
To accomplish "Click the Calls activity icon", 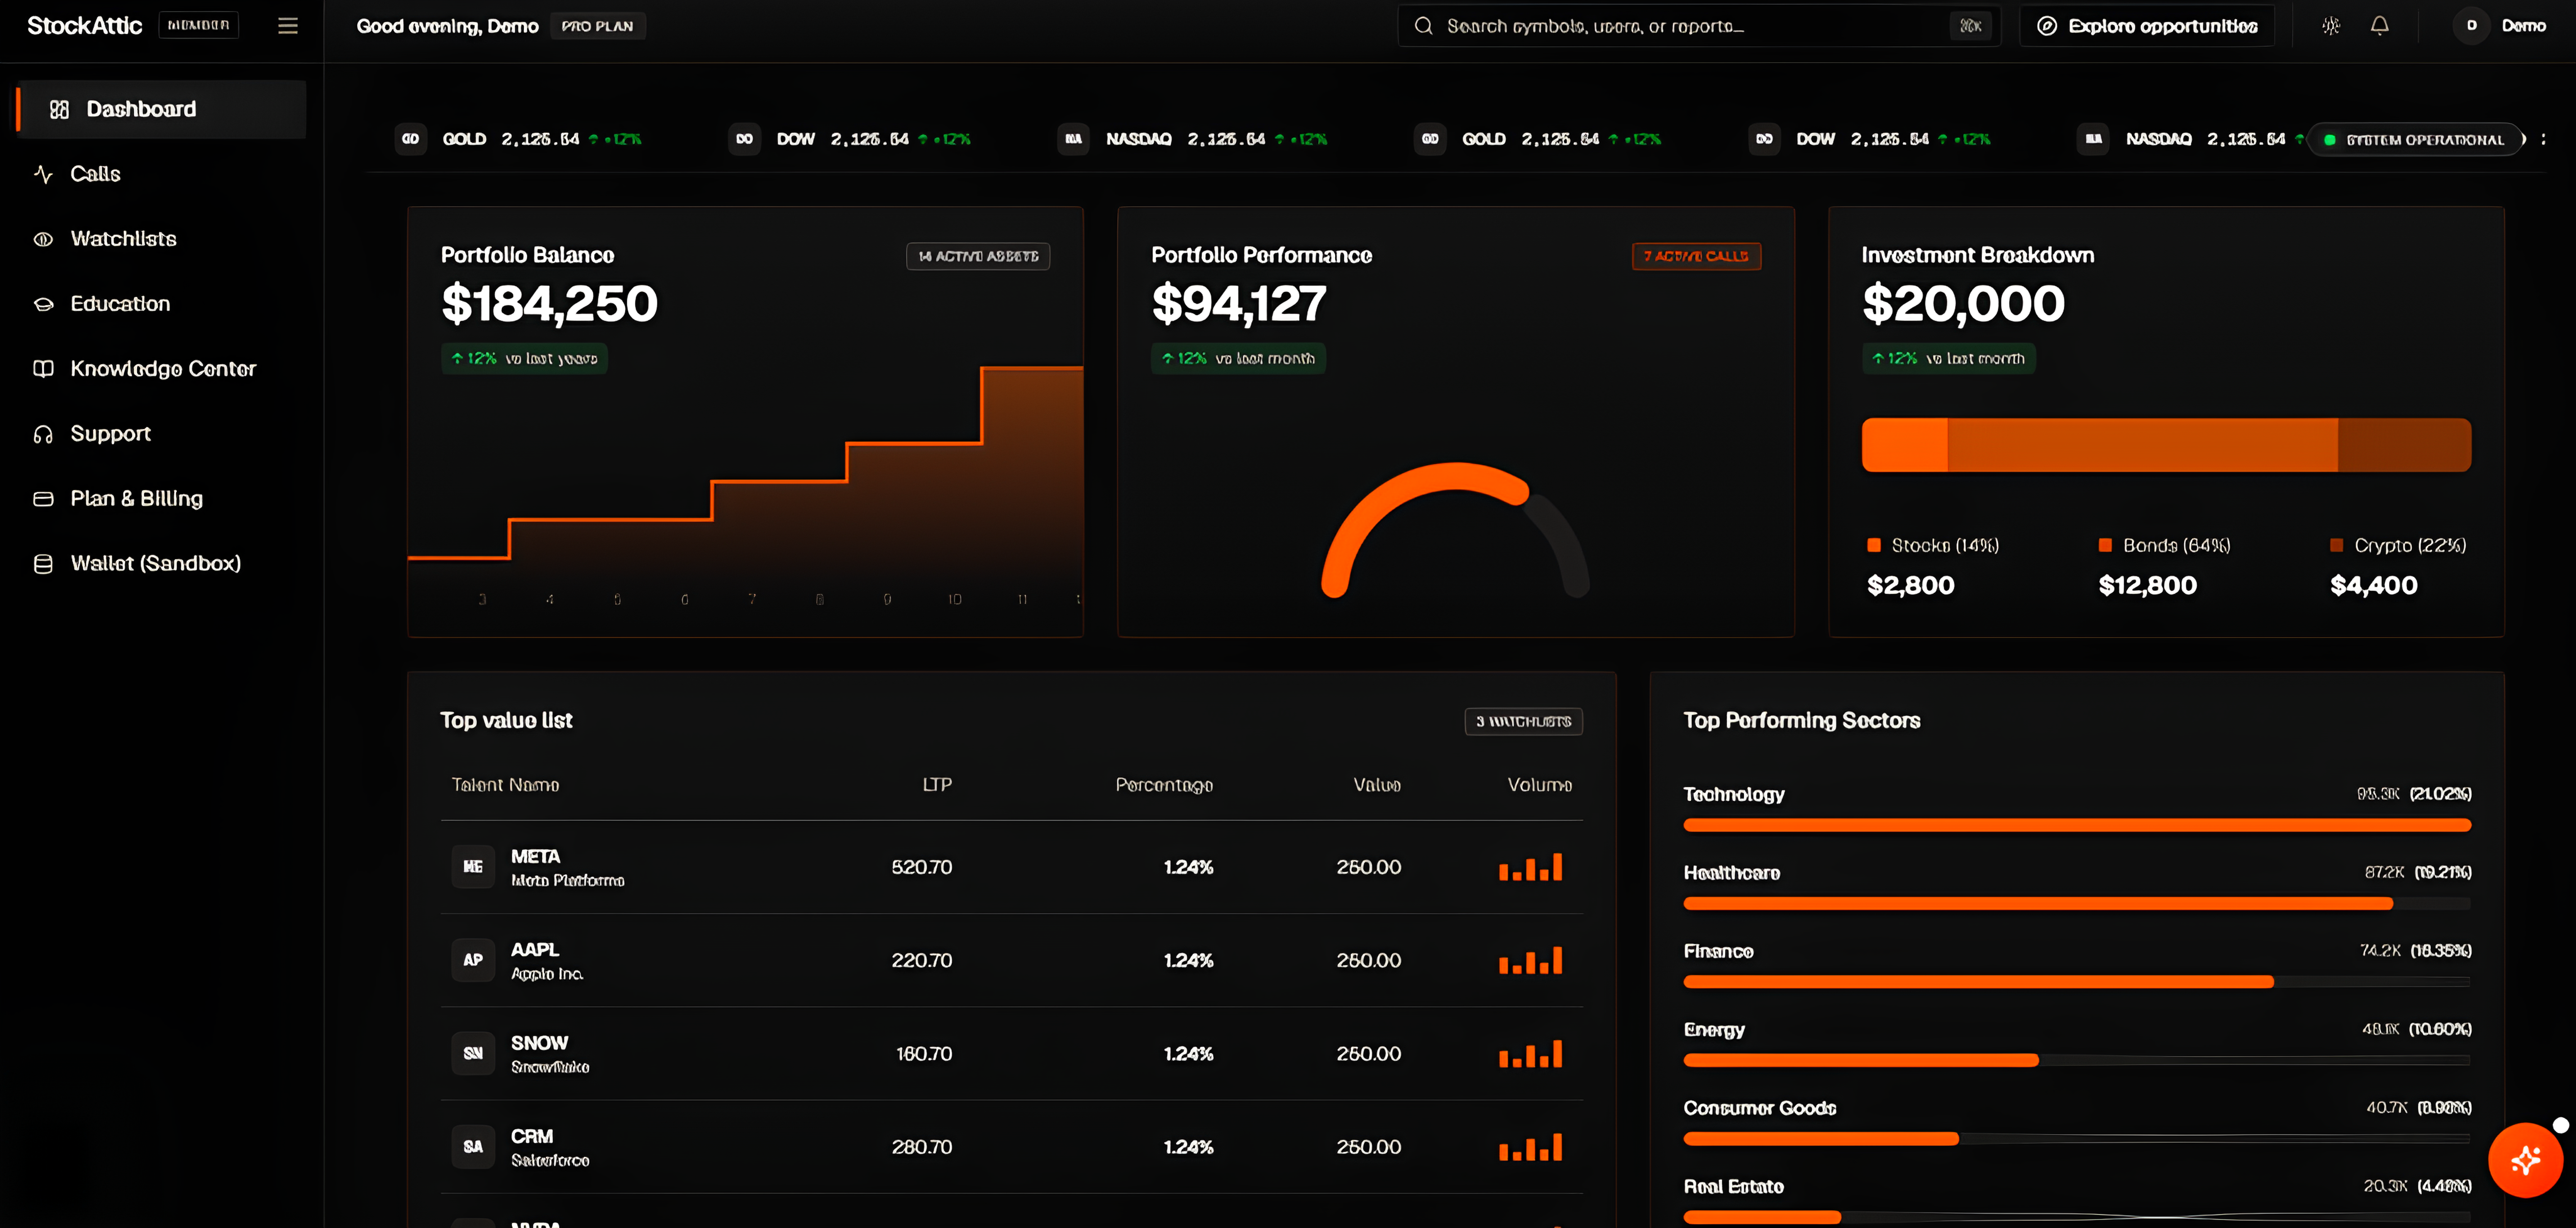I will tap(43, 174).
